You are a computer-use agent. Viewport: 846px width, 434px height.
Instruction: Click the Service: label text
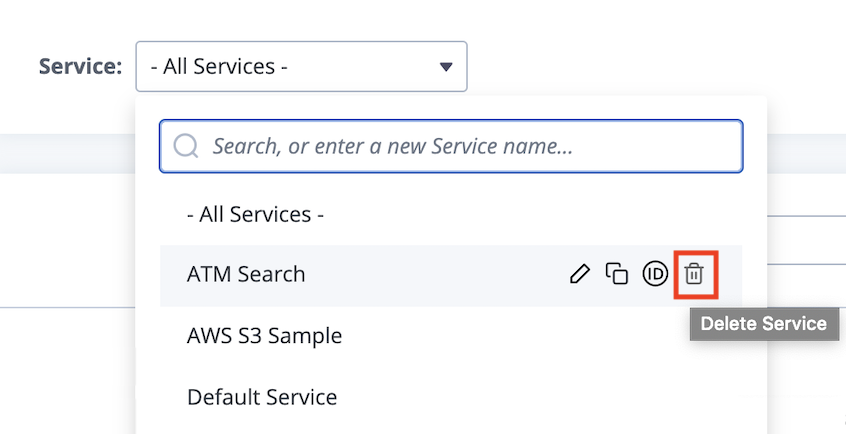80,66
